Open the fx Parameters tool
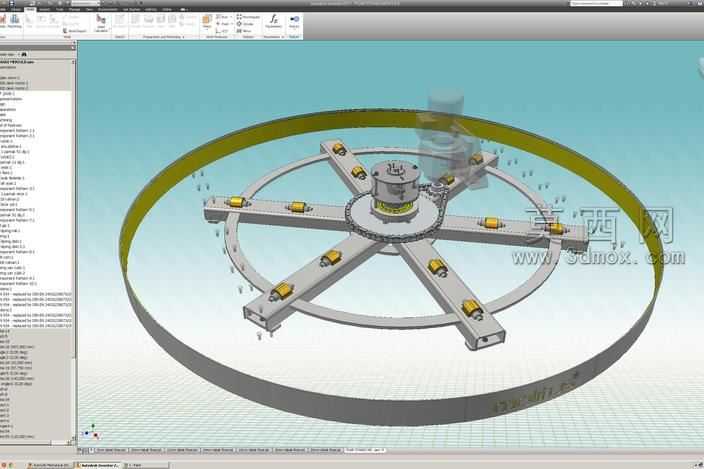Image resolution: width=704 pixels, height=469 pixels. 273,21
